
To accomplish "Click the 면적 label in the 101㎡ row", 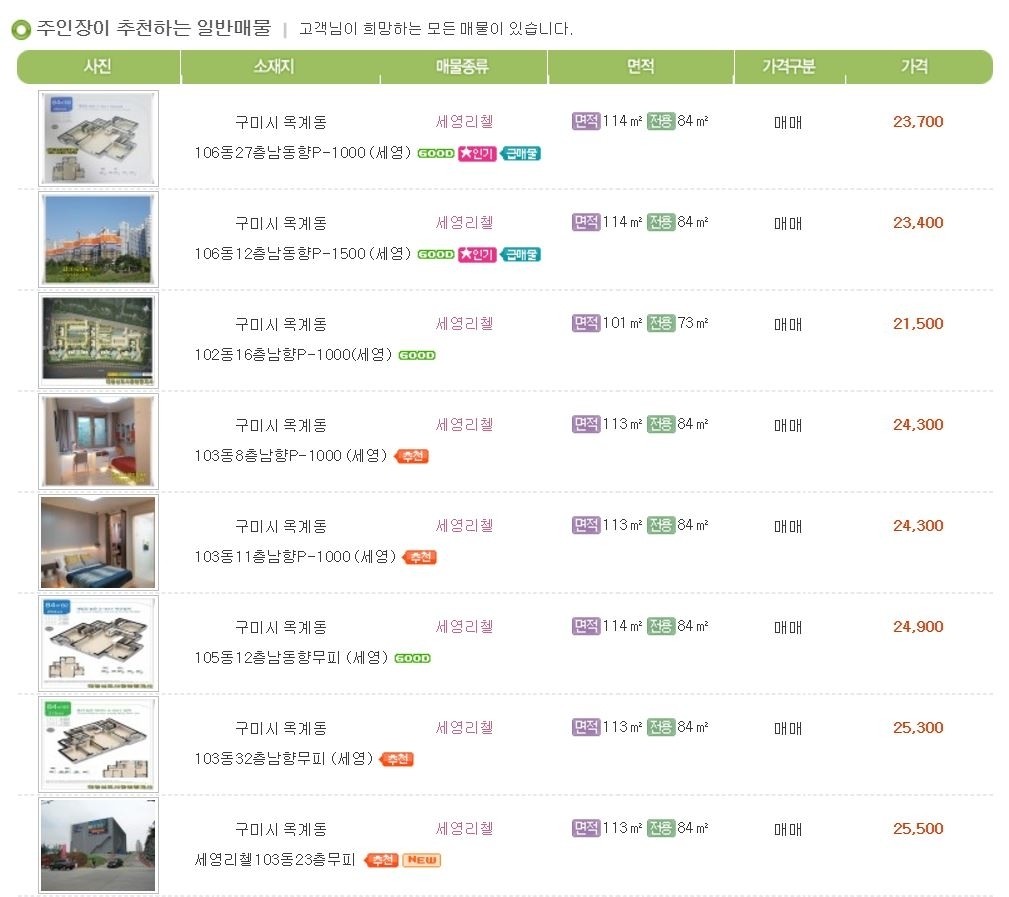I will (586, 323).
